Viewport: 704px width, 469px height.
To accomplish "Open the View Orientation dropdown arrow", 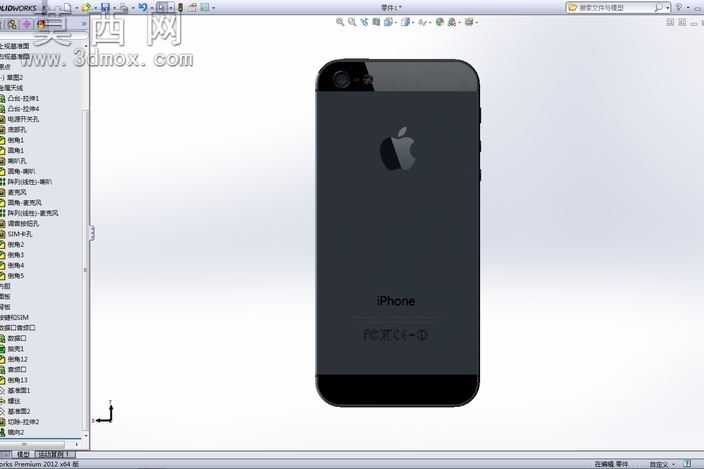I will [x=396, y=22].
